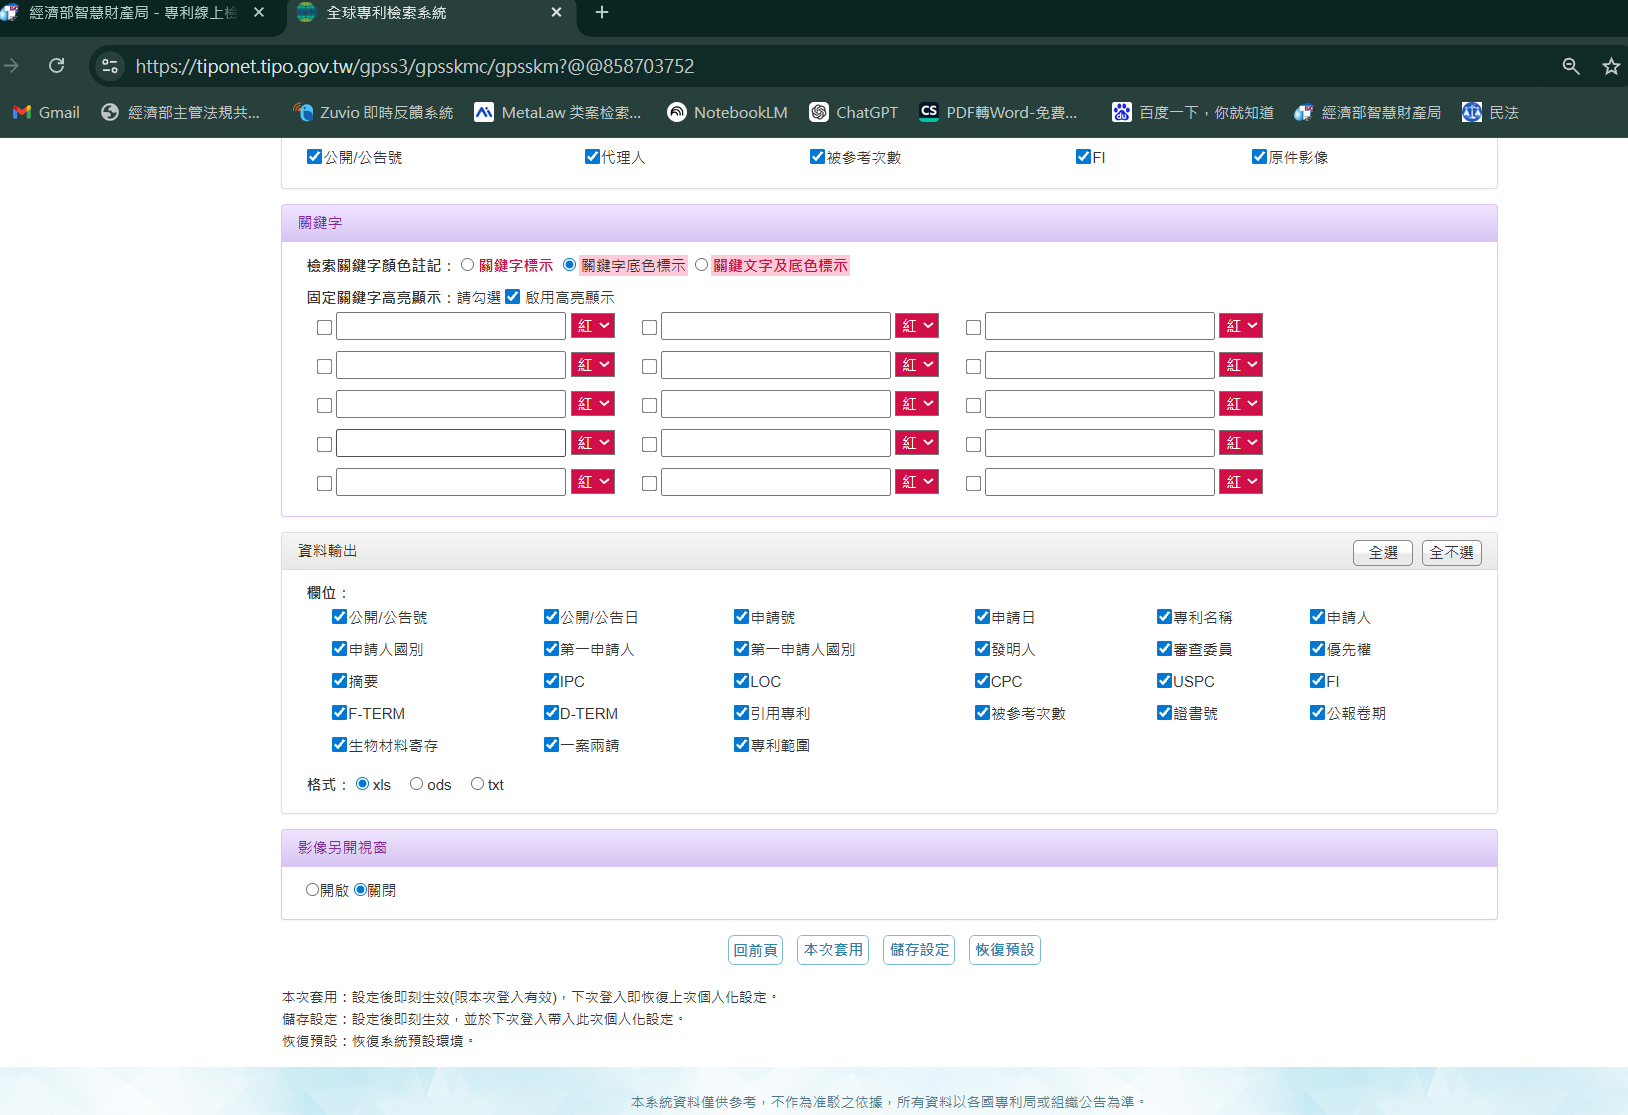Open the first keyword row 紅 color dropdown
Screen dimensions: 1628x1115
click(593, 326)
